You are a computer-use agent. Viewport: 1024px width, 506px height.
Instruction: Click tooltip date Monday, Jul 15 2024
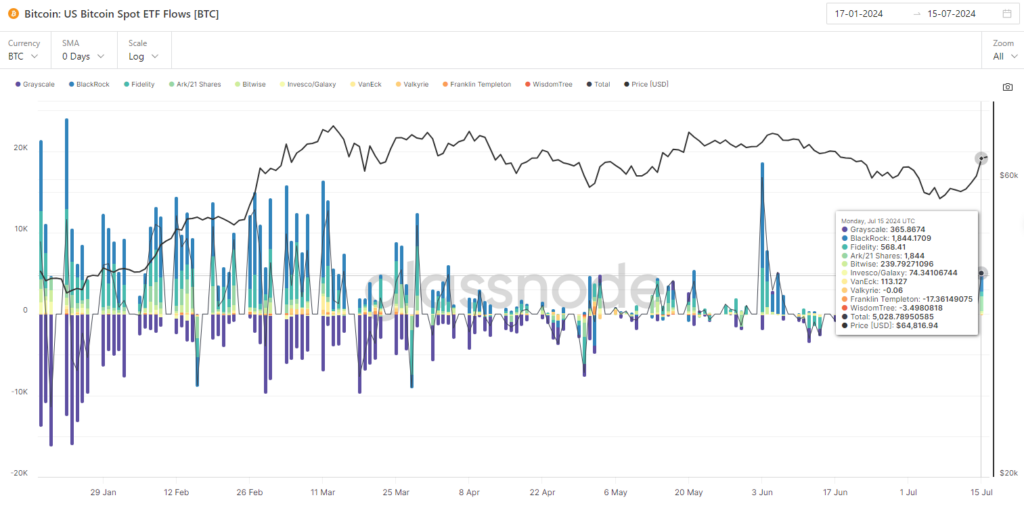(x=876, y=221)
